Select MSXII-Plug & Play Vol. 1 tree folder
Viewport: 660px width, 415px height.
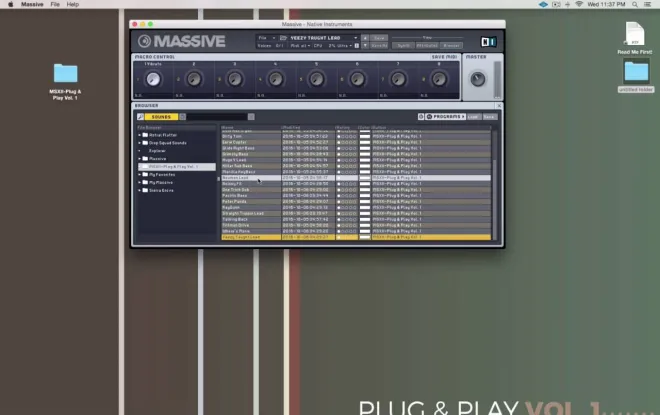pyautogui.click(x=177, y=167)
